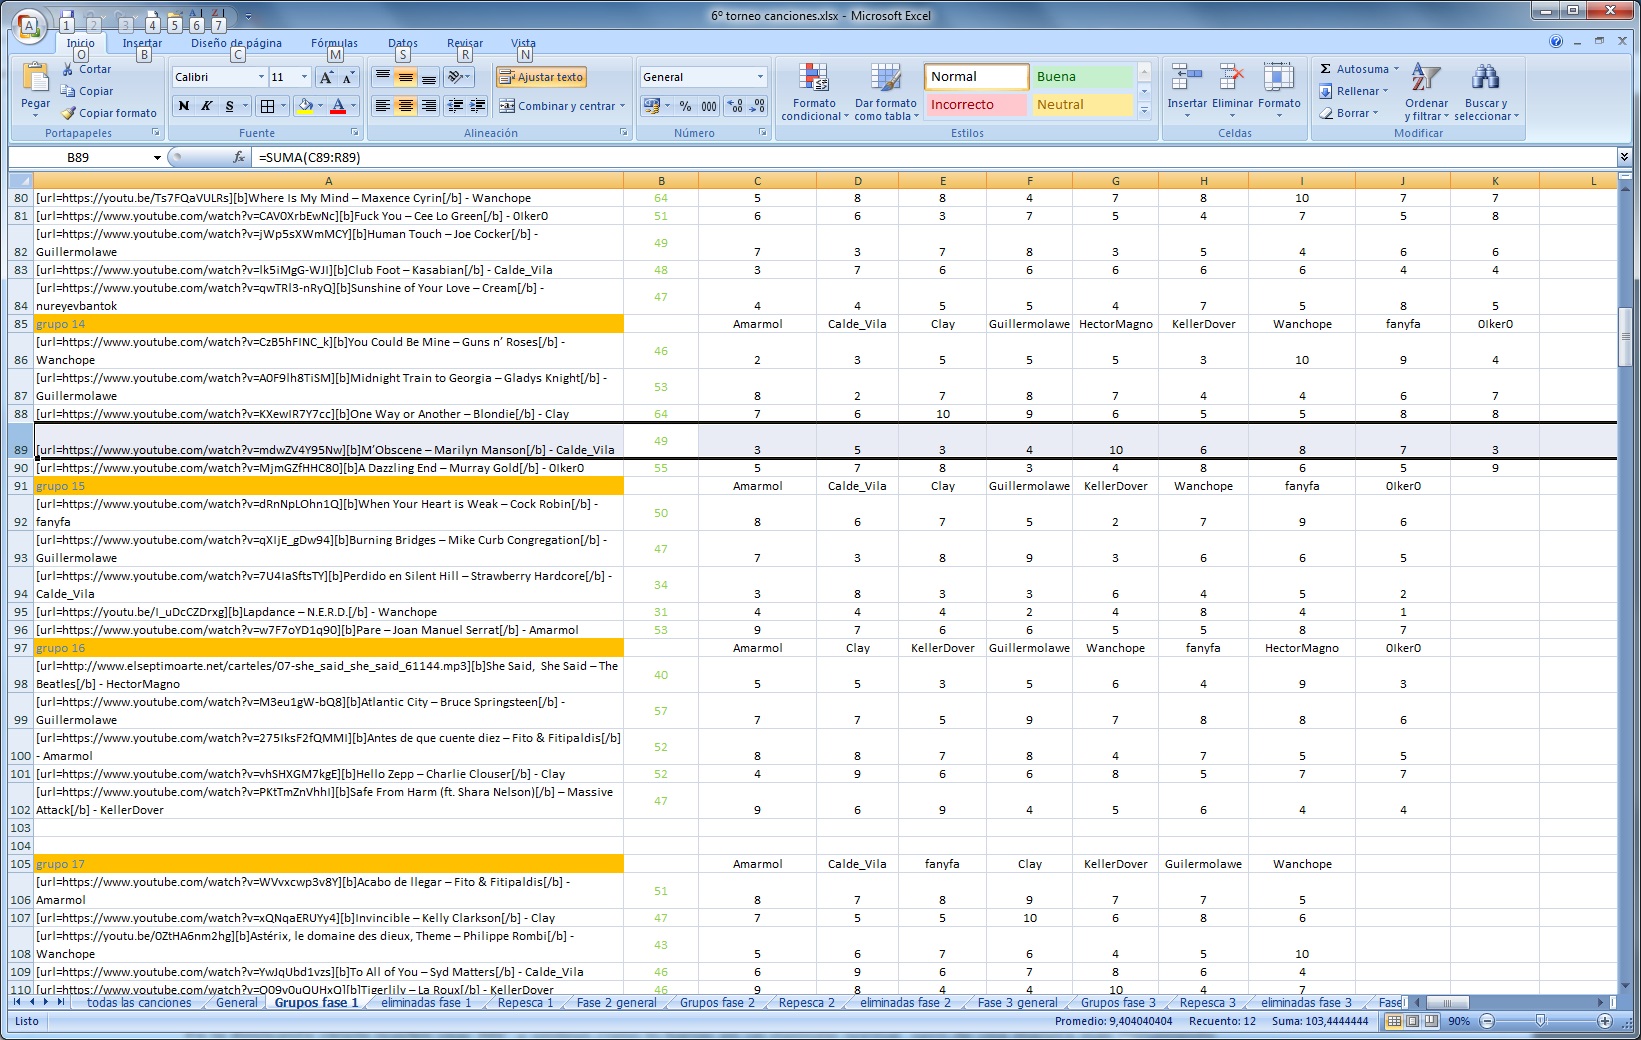This screenshot has width=1641, height=1040.
Task: Open Ordenar y filtrar menu
Action: tap(1426, 92)
